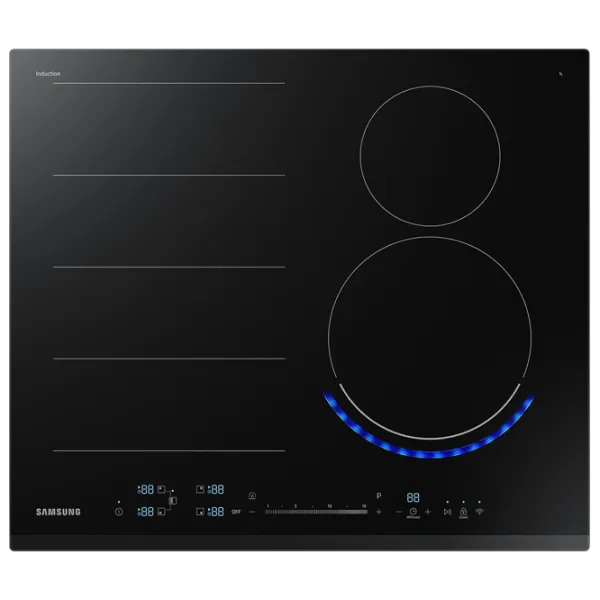Select the front-right cooking zone icon
The height and width of the screenshot is (600, 600).
point(201,511)
